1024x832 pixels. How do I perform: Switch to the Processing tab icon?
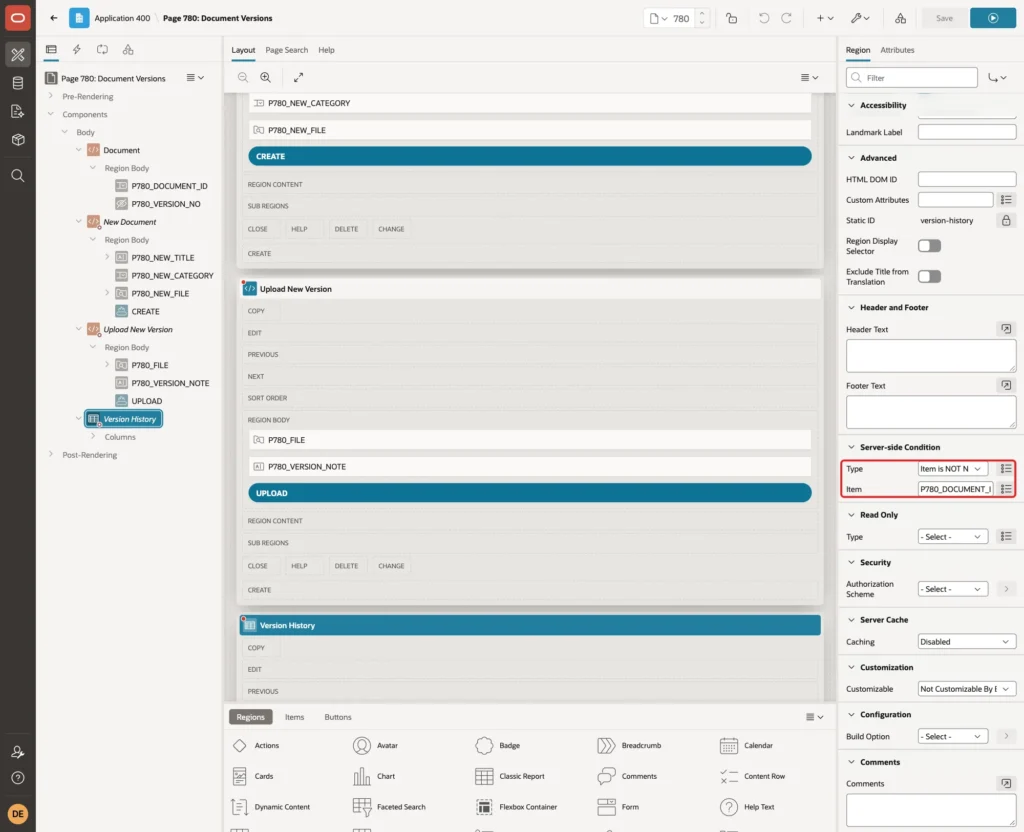click(x=102, y=50)
